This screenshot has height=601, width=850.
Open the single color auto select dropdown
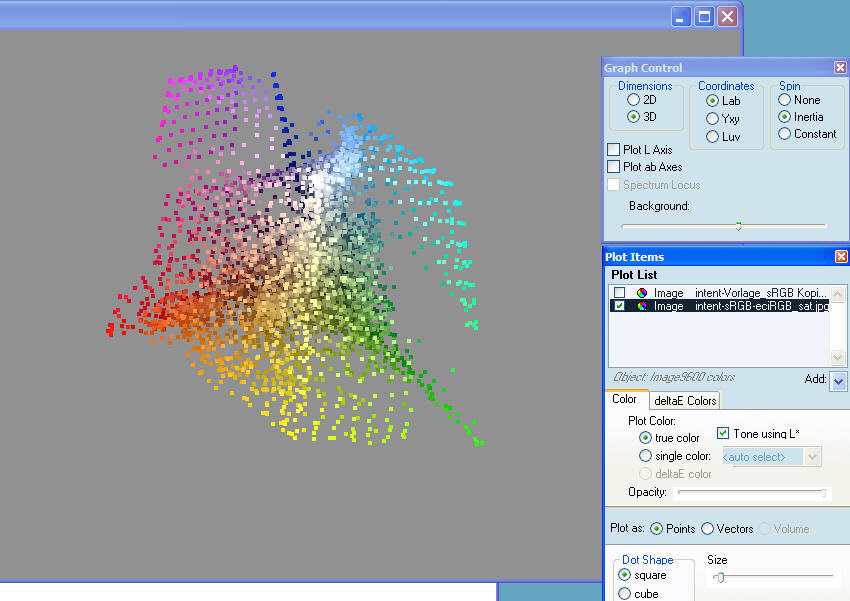812,457
